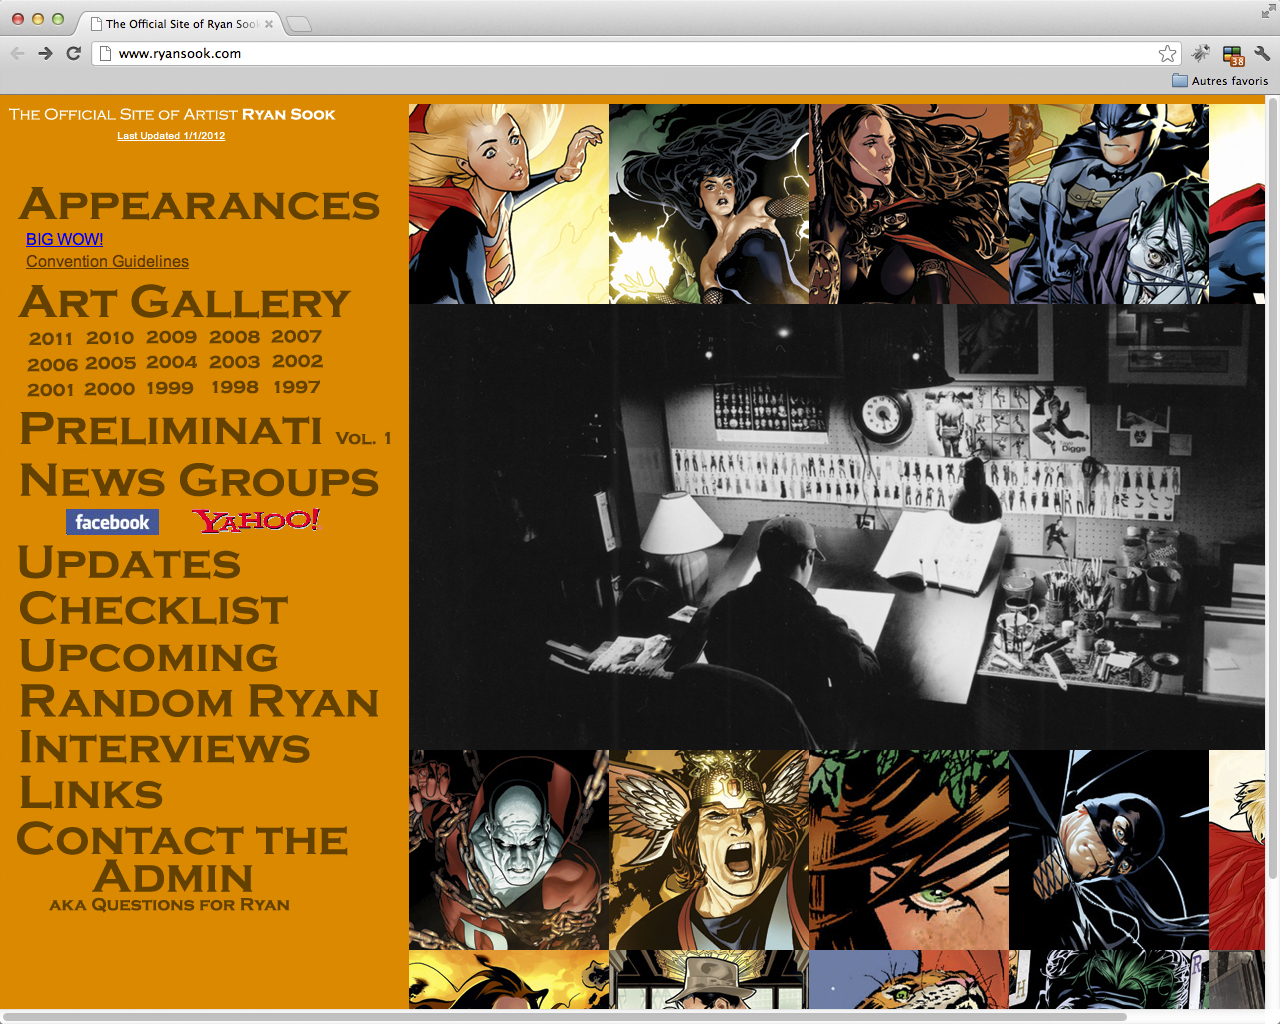This screenshot has width=1280, height=1024.
Task: Open the bug extension icon in toolbar
Action: point(1201,53)
